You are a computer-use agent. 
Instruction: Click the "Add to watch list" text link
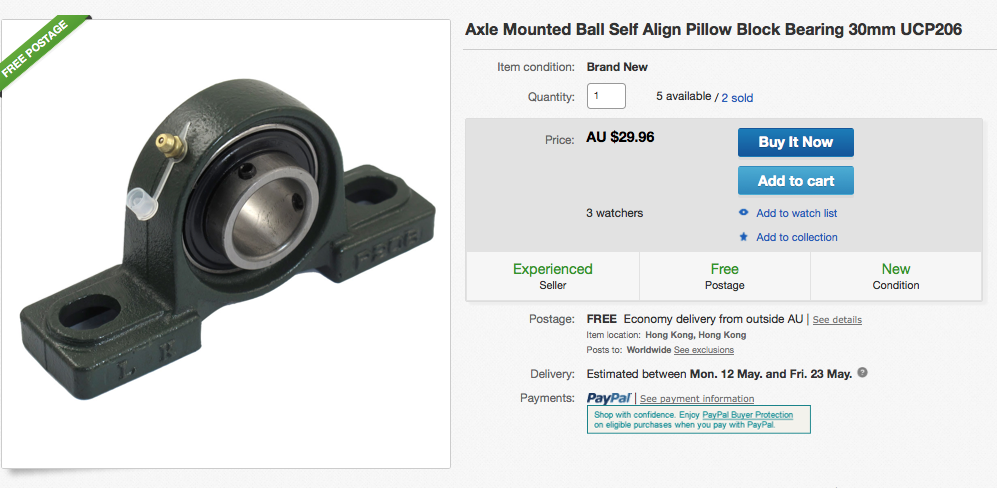pyautogui.click(x=796, y=213)
